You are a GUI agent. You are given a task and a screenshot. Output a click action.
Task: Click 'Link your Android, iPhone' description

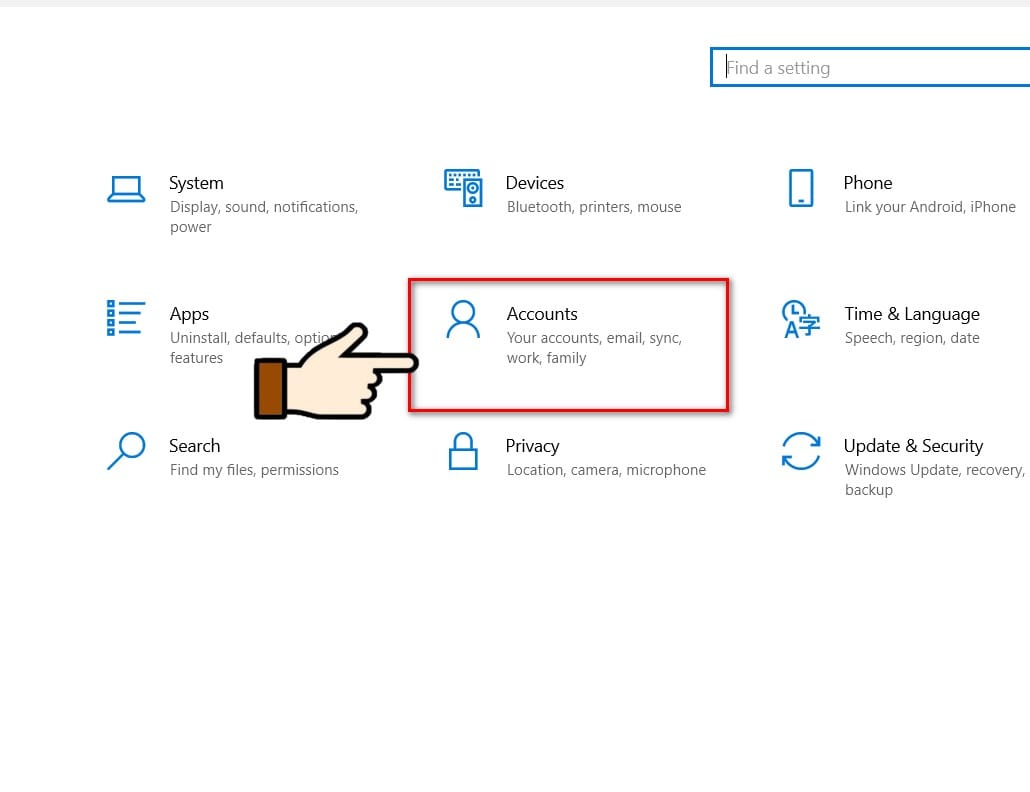pyautogui.click(x=930, y=207)
